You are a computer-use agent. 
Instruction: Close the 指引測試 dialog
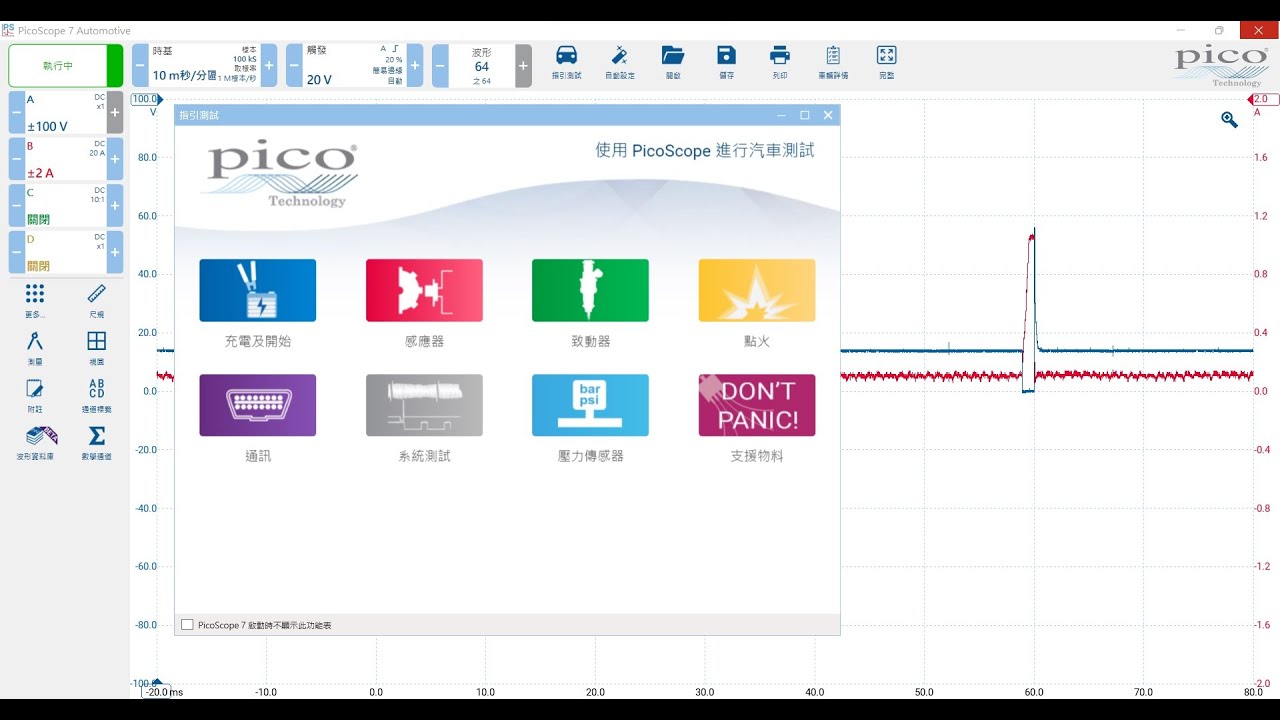828,115
